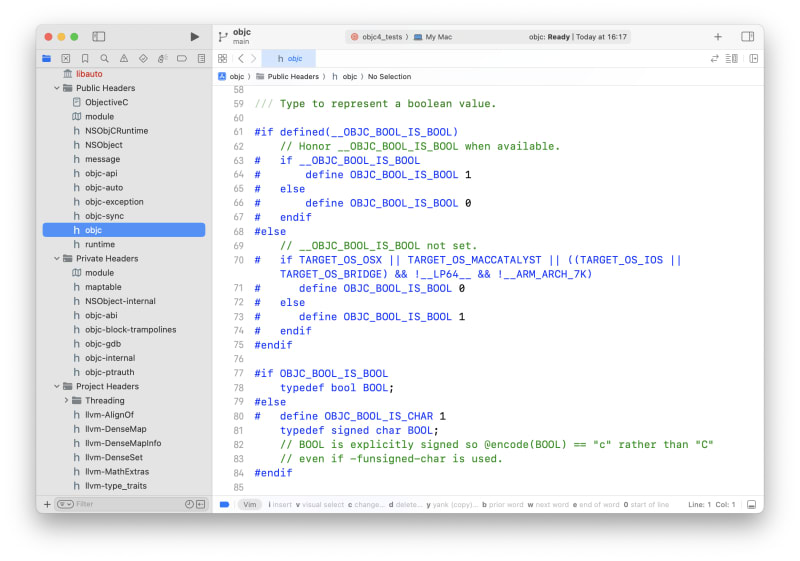This screenshot has width=800, height=561.
Task: Open the related items grid menu
Action: (x=222, y=59)
